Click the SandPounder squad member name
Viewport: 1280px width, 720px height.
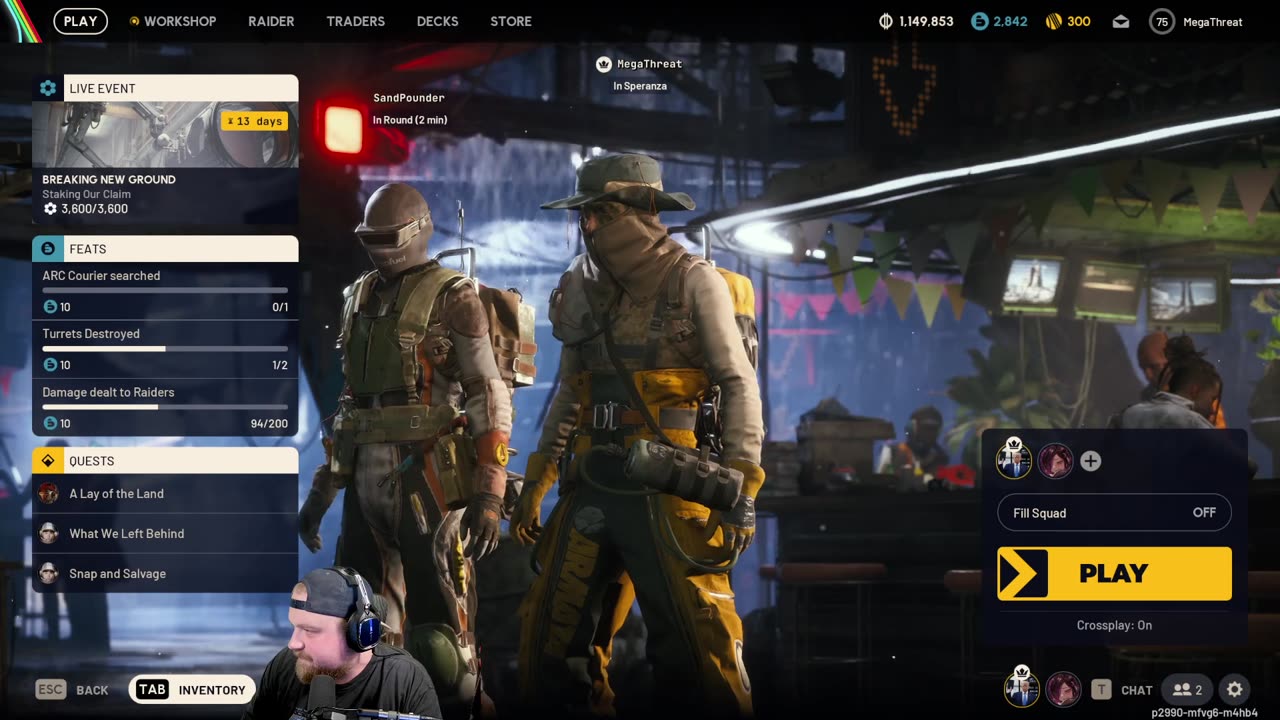click(x=409, y=98)
